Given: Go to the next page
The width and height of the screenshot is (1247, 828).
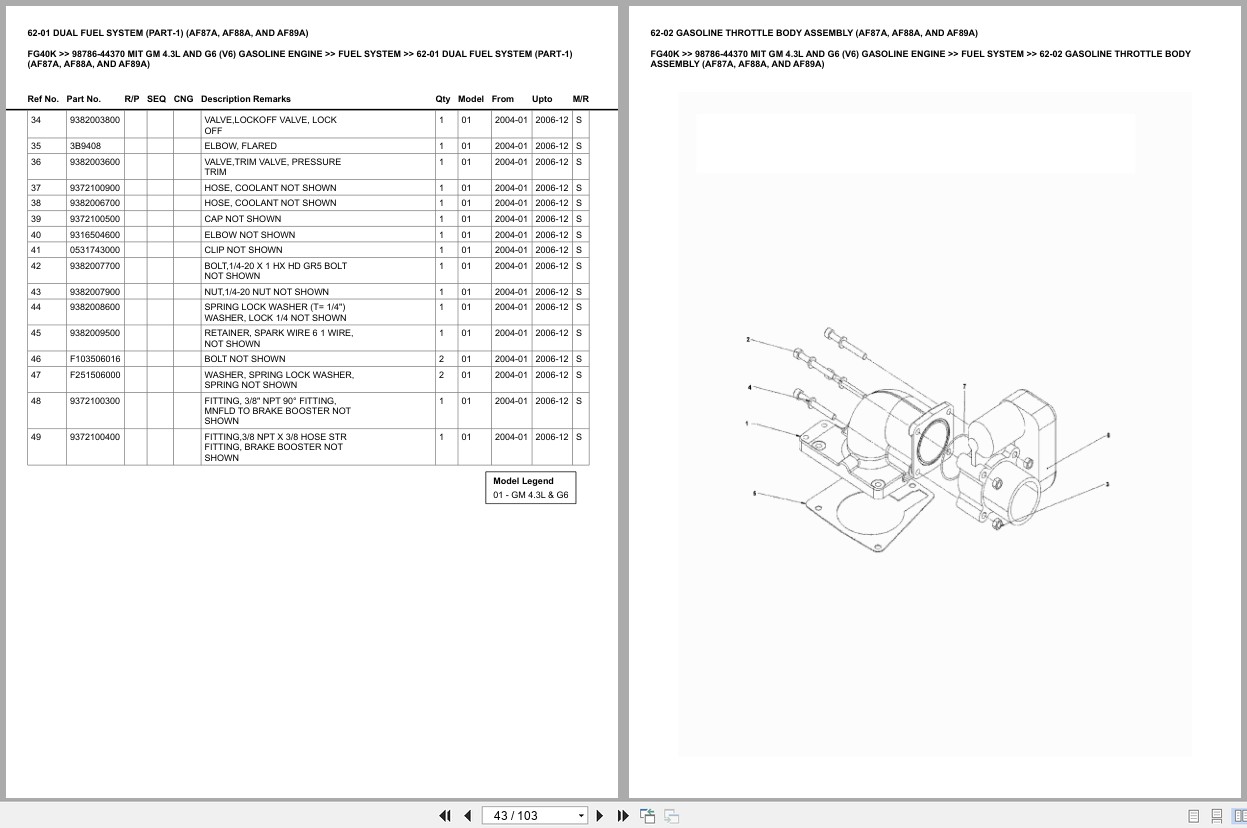Looking at the screenshot, I should [600, 816].
